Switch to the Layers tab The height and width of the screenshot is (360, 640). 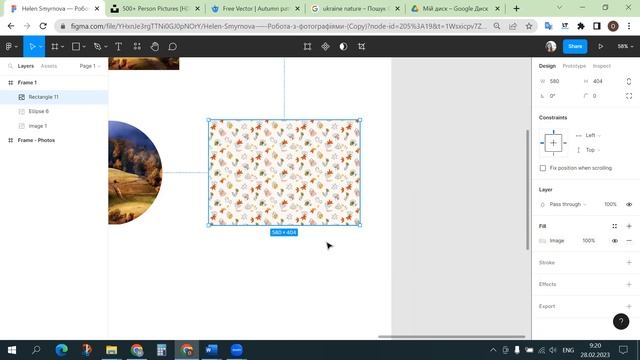26,66
